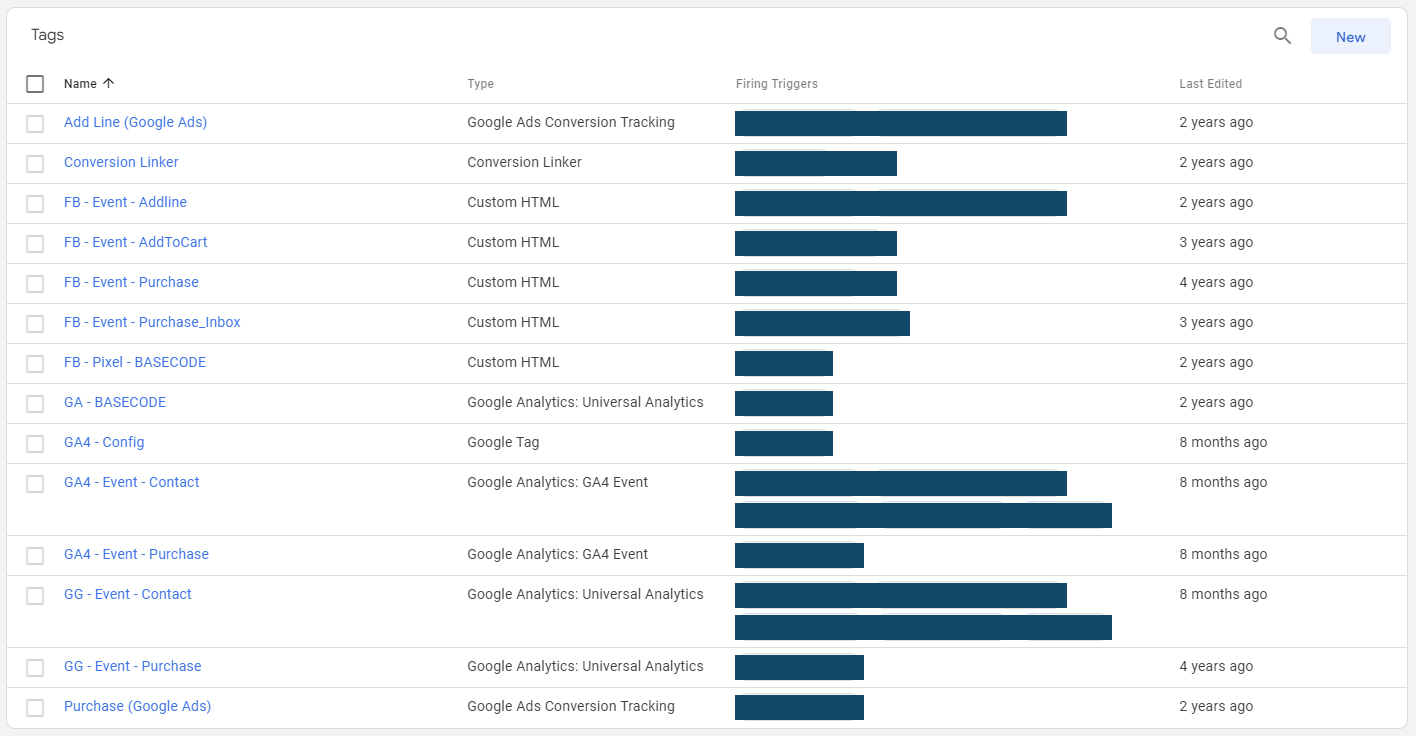Toggle the select-all tags checkbox
The image size is (1416, 736).
pyautogui.click(x=35, y=84)
